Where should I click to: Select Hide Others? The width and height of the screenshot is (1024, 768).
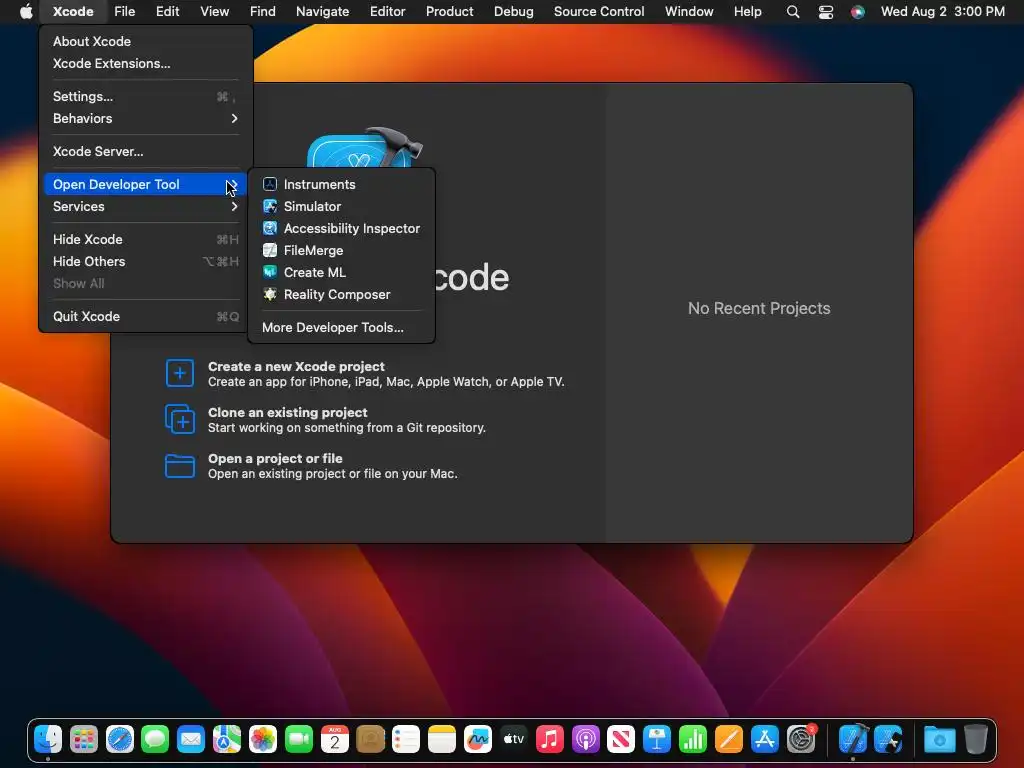(x=145, y=261)
